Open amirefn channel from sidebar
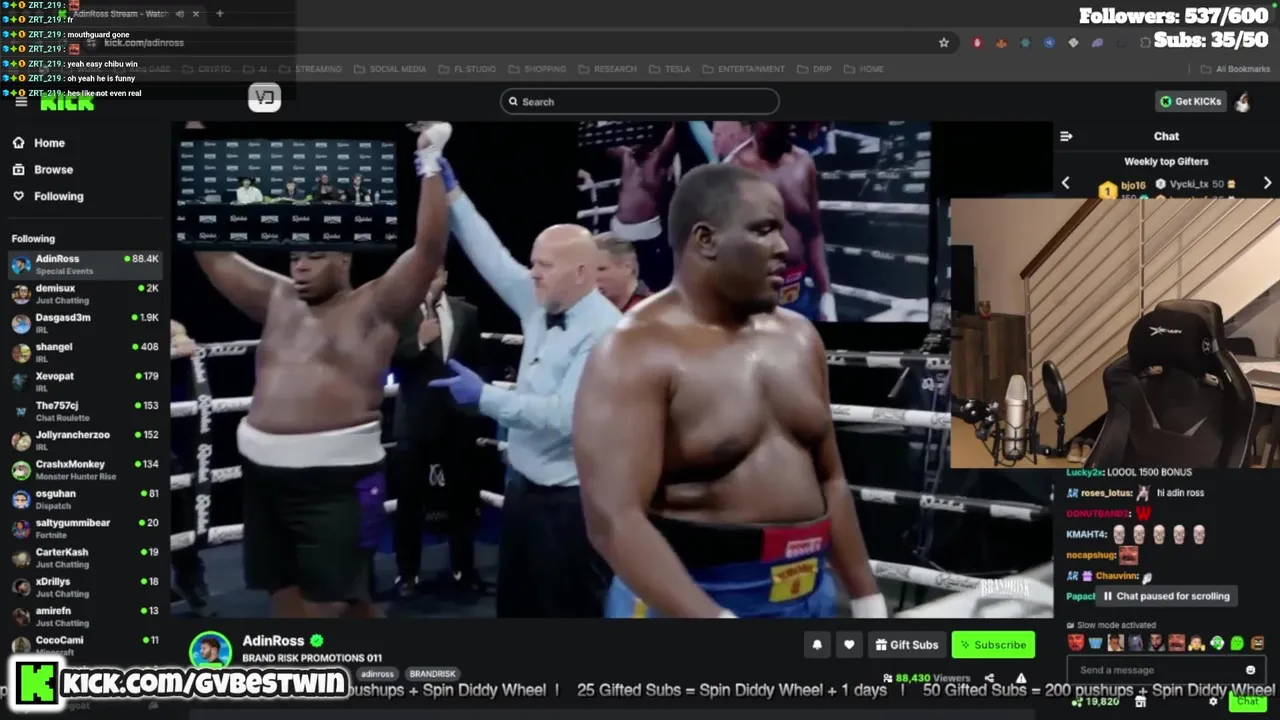Viewport: 1280px width, 720px height. point(85,616)
